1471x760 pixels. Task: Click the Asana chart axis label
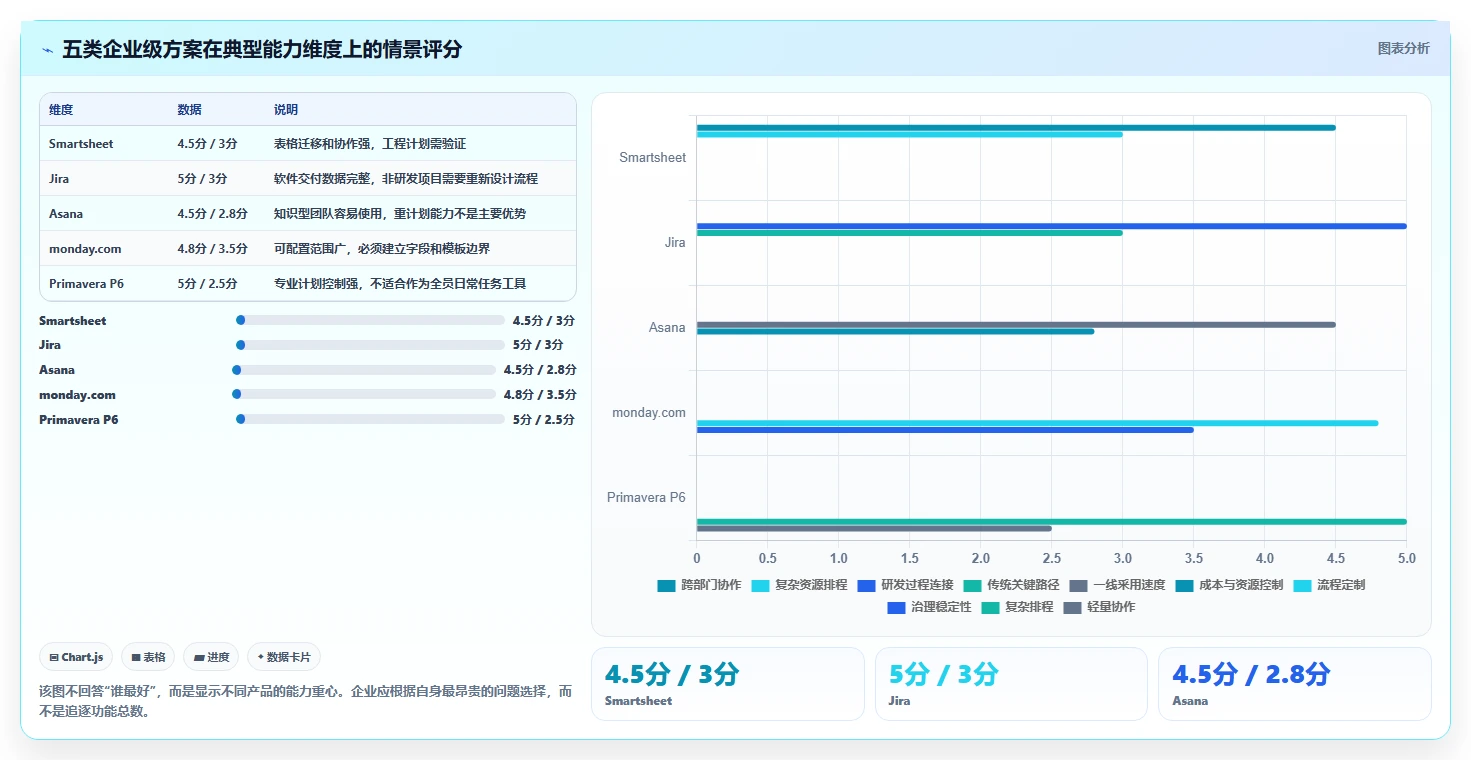(x=667, y=328)
